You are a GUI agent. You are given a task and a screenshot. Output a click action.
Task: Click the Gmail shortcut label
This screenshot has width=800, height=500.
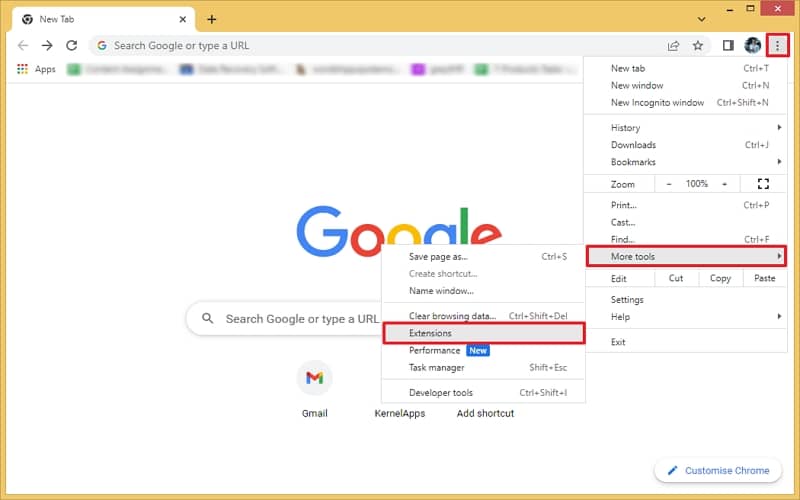pos(314,413)
